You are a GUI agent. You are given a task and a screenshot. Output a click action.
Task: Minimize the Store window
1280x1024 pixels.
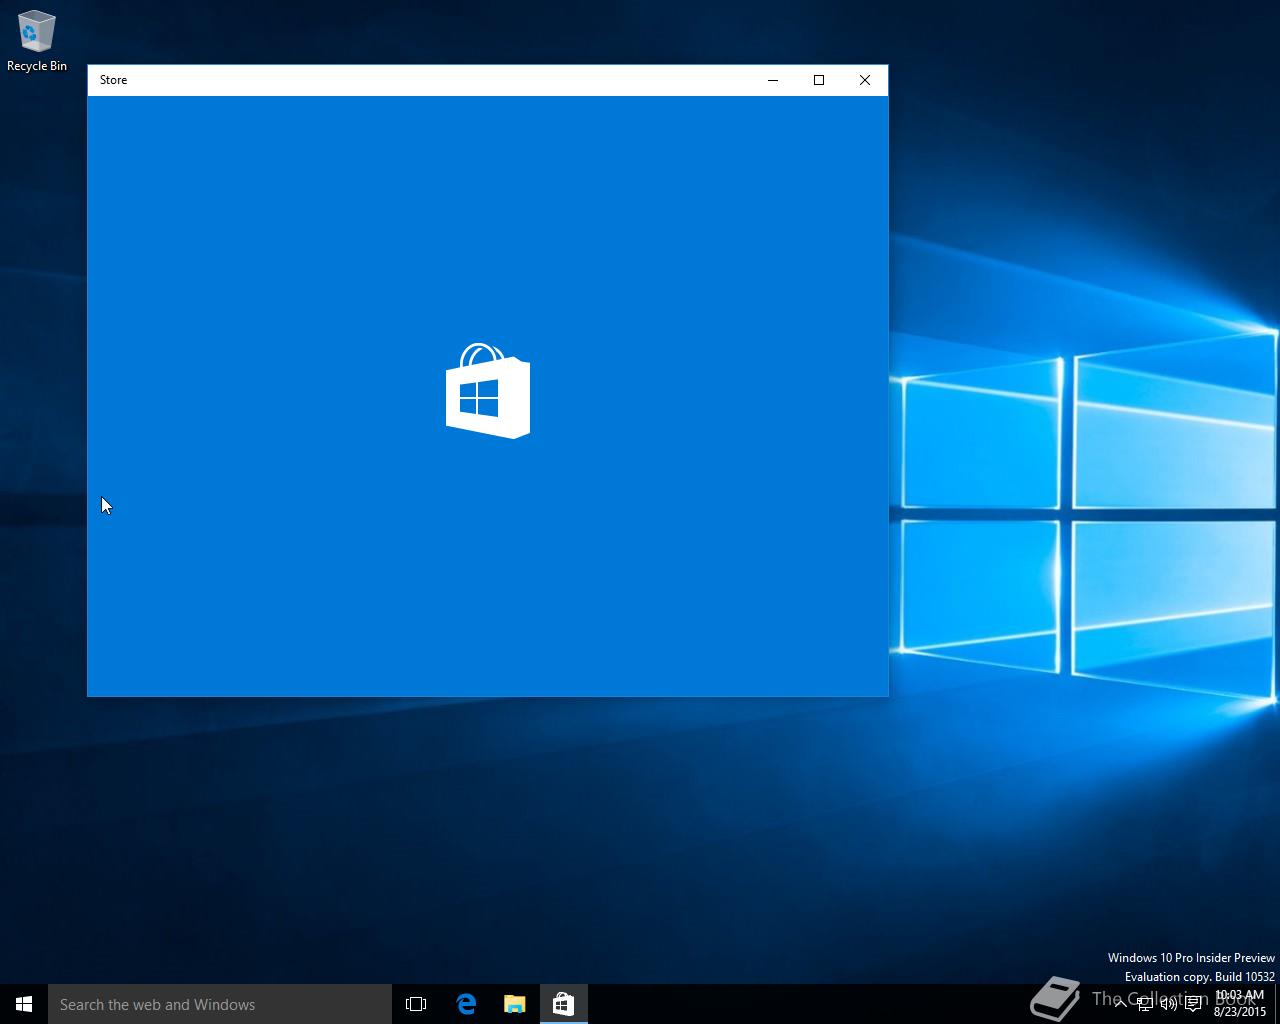pyautogui.click(x=773, y=80)
